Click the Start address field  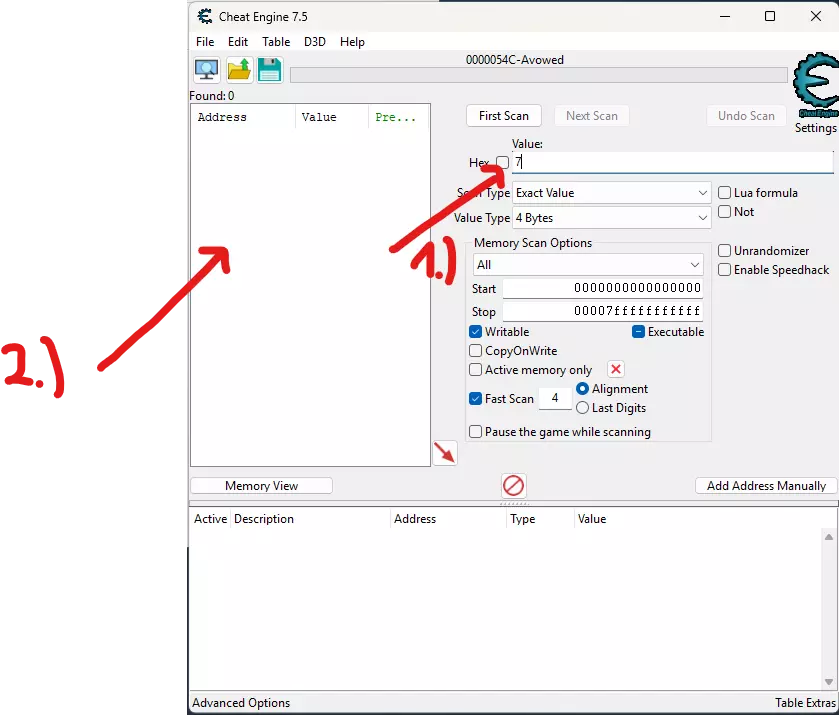point(603,288)
